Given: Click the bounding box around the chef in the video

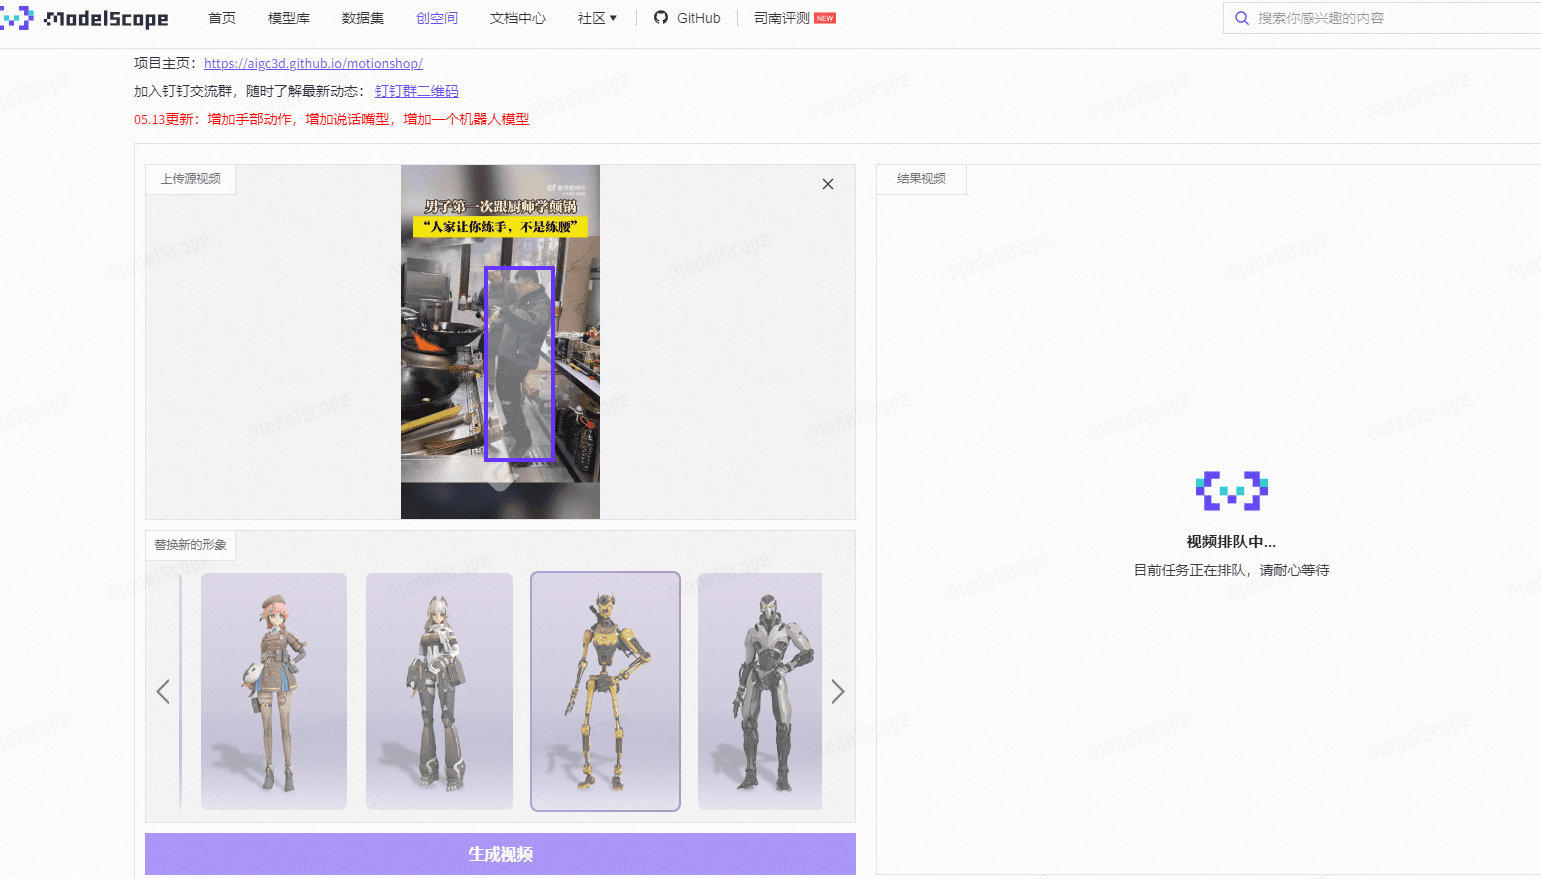Looking at the screenshot, I should click(519, 363).
